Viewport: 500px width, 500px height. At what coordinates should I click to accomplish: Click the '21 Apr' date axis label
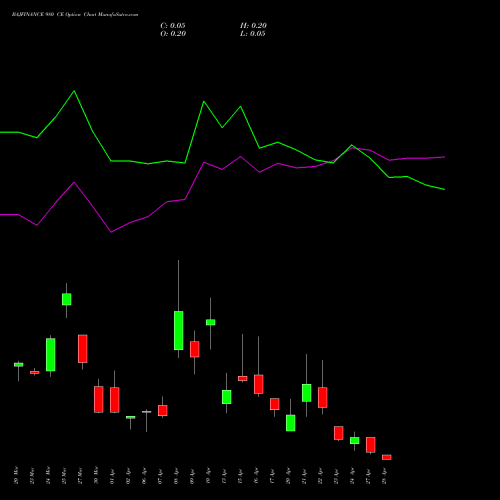[304, 476]
